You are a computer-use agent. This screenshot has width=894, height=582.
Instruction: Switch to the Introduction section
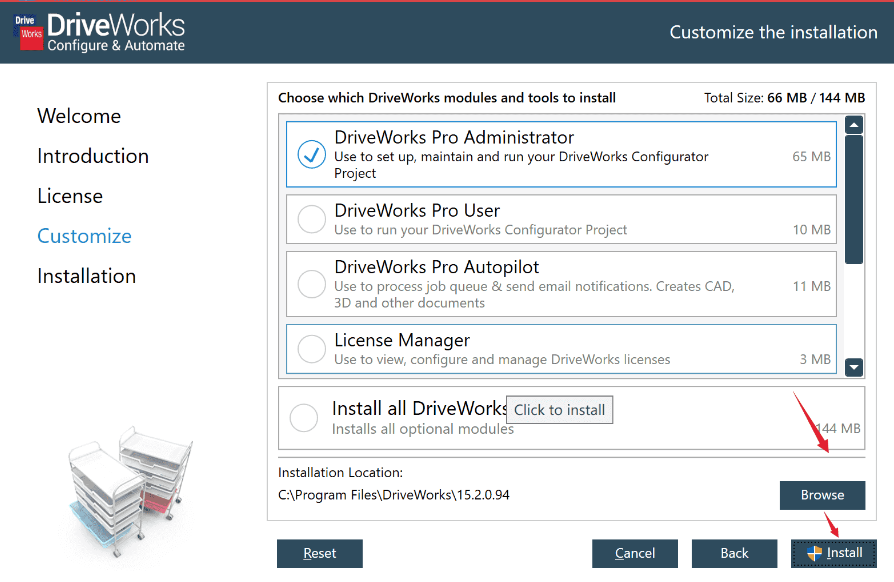[x=92, y=156]
